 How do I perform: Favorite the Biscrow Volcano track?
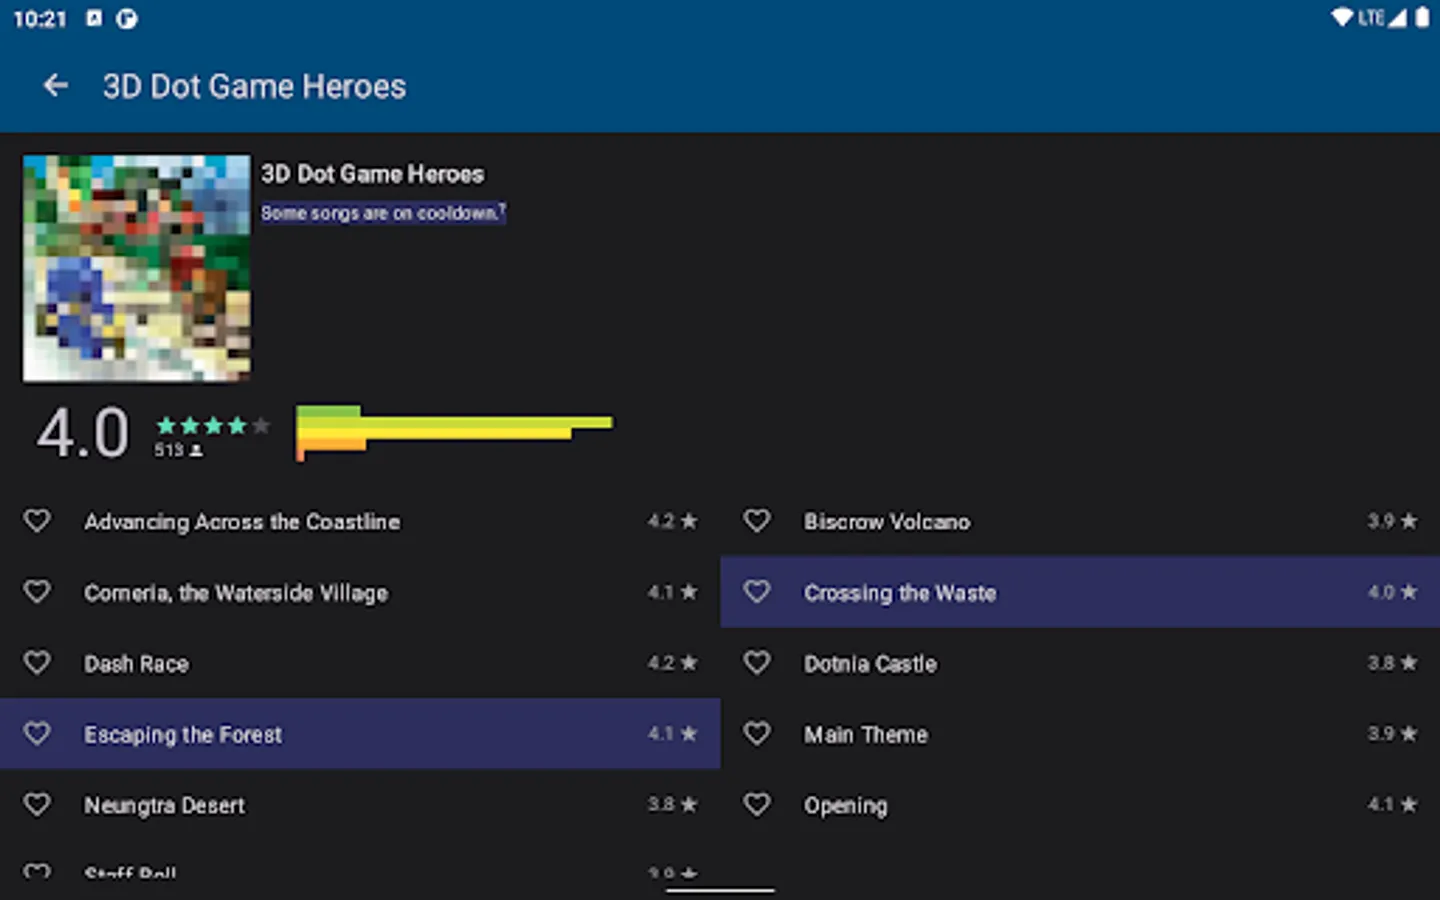point(757,521)
